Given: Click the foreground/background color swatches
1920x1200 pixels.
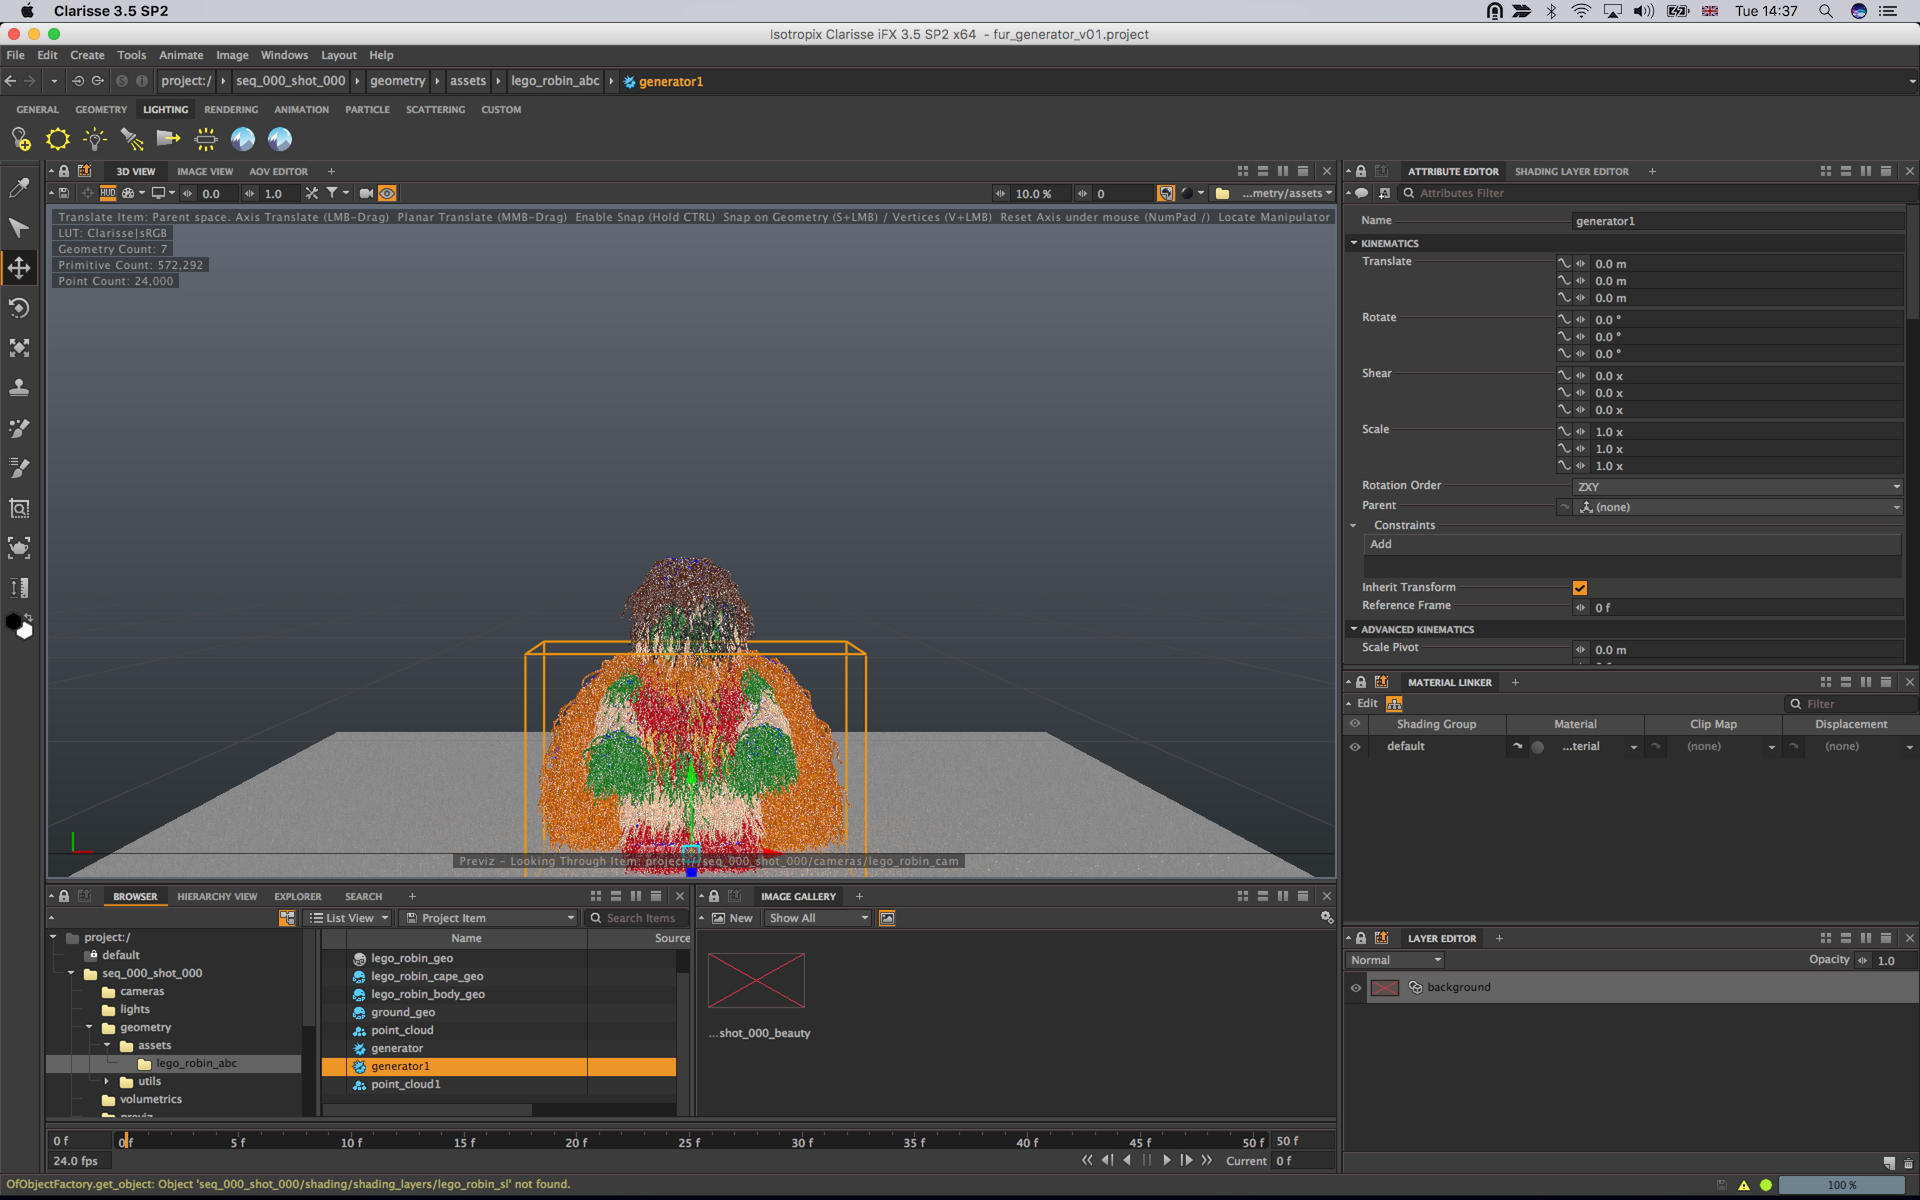Looking at the screenshot, I should click(x=19, y=626).
